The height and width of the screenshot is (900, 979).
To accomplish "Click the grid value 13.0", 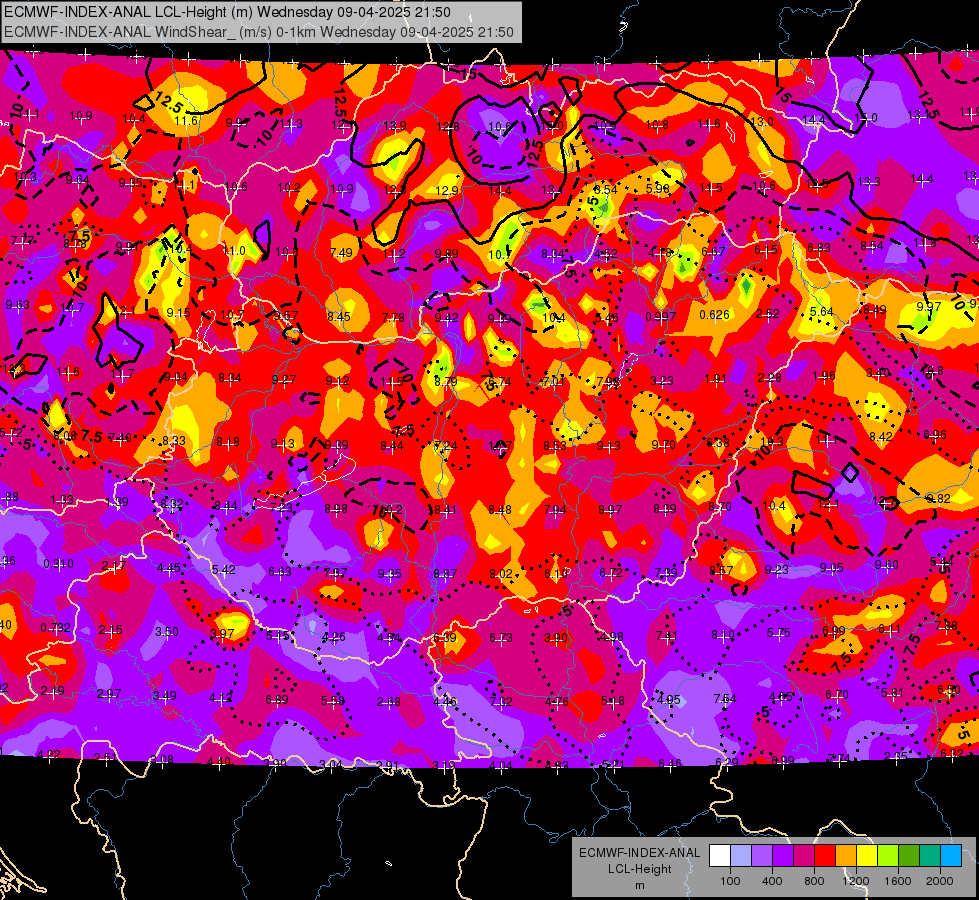I will 762,122.
